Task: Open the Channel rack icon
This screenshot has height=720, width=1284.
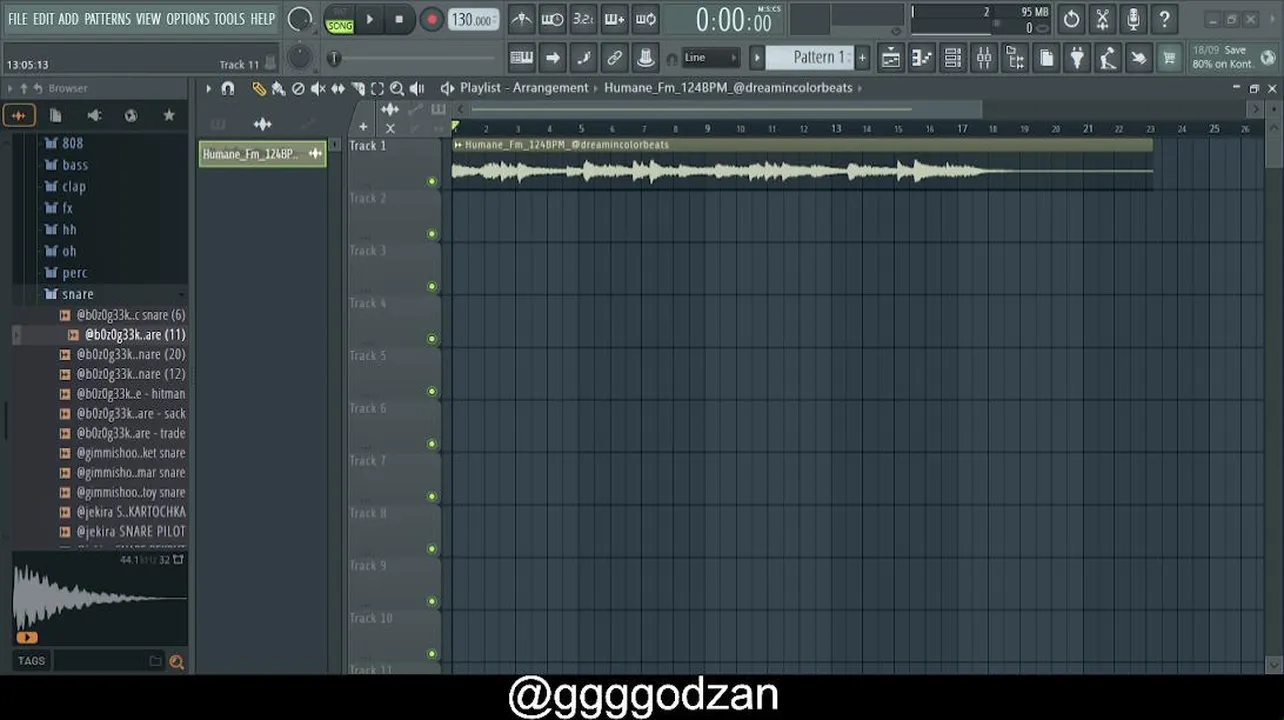Action: (952, 58)
